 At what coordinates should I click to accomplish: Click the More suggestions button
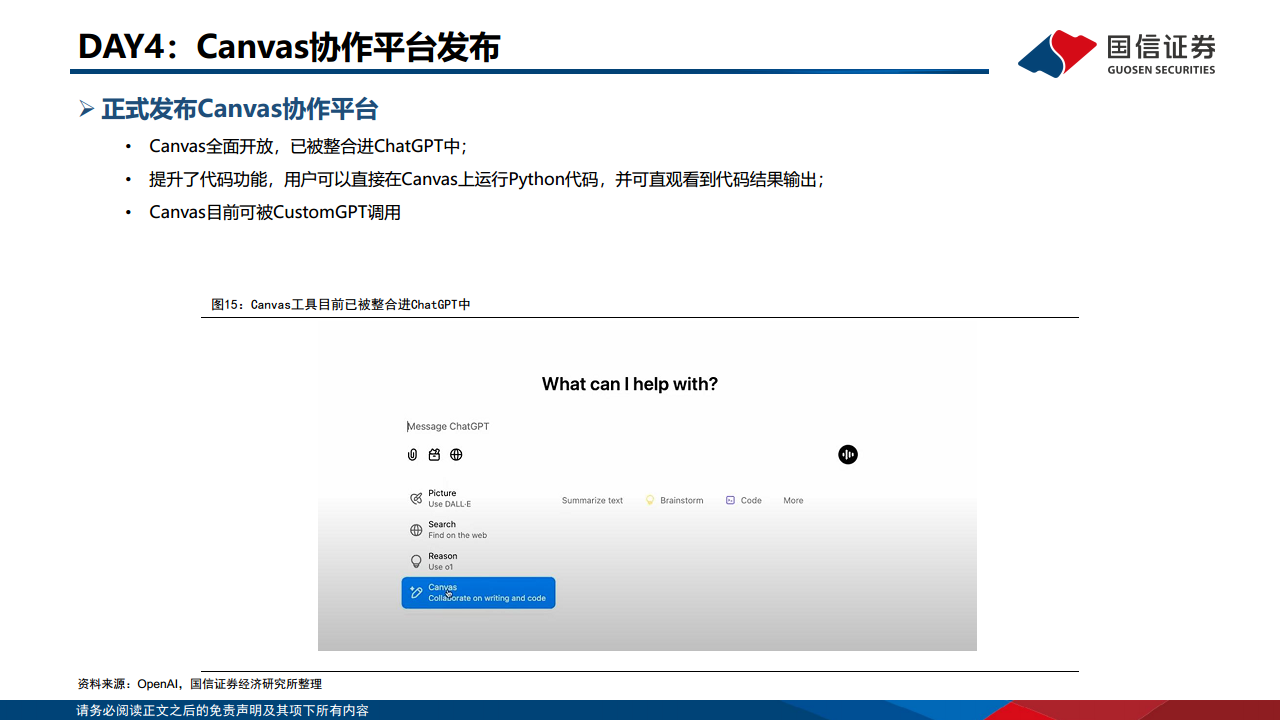[793, 500]
